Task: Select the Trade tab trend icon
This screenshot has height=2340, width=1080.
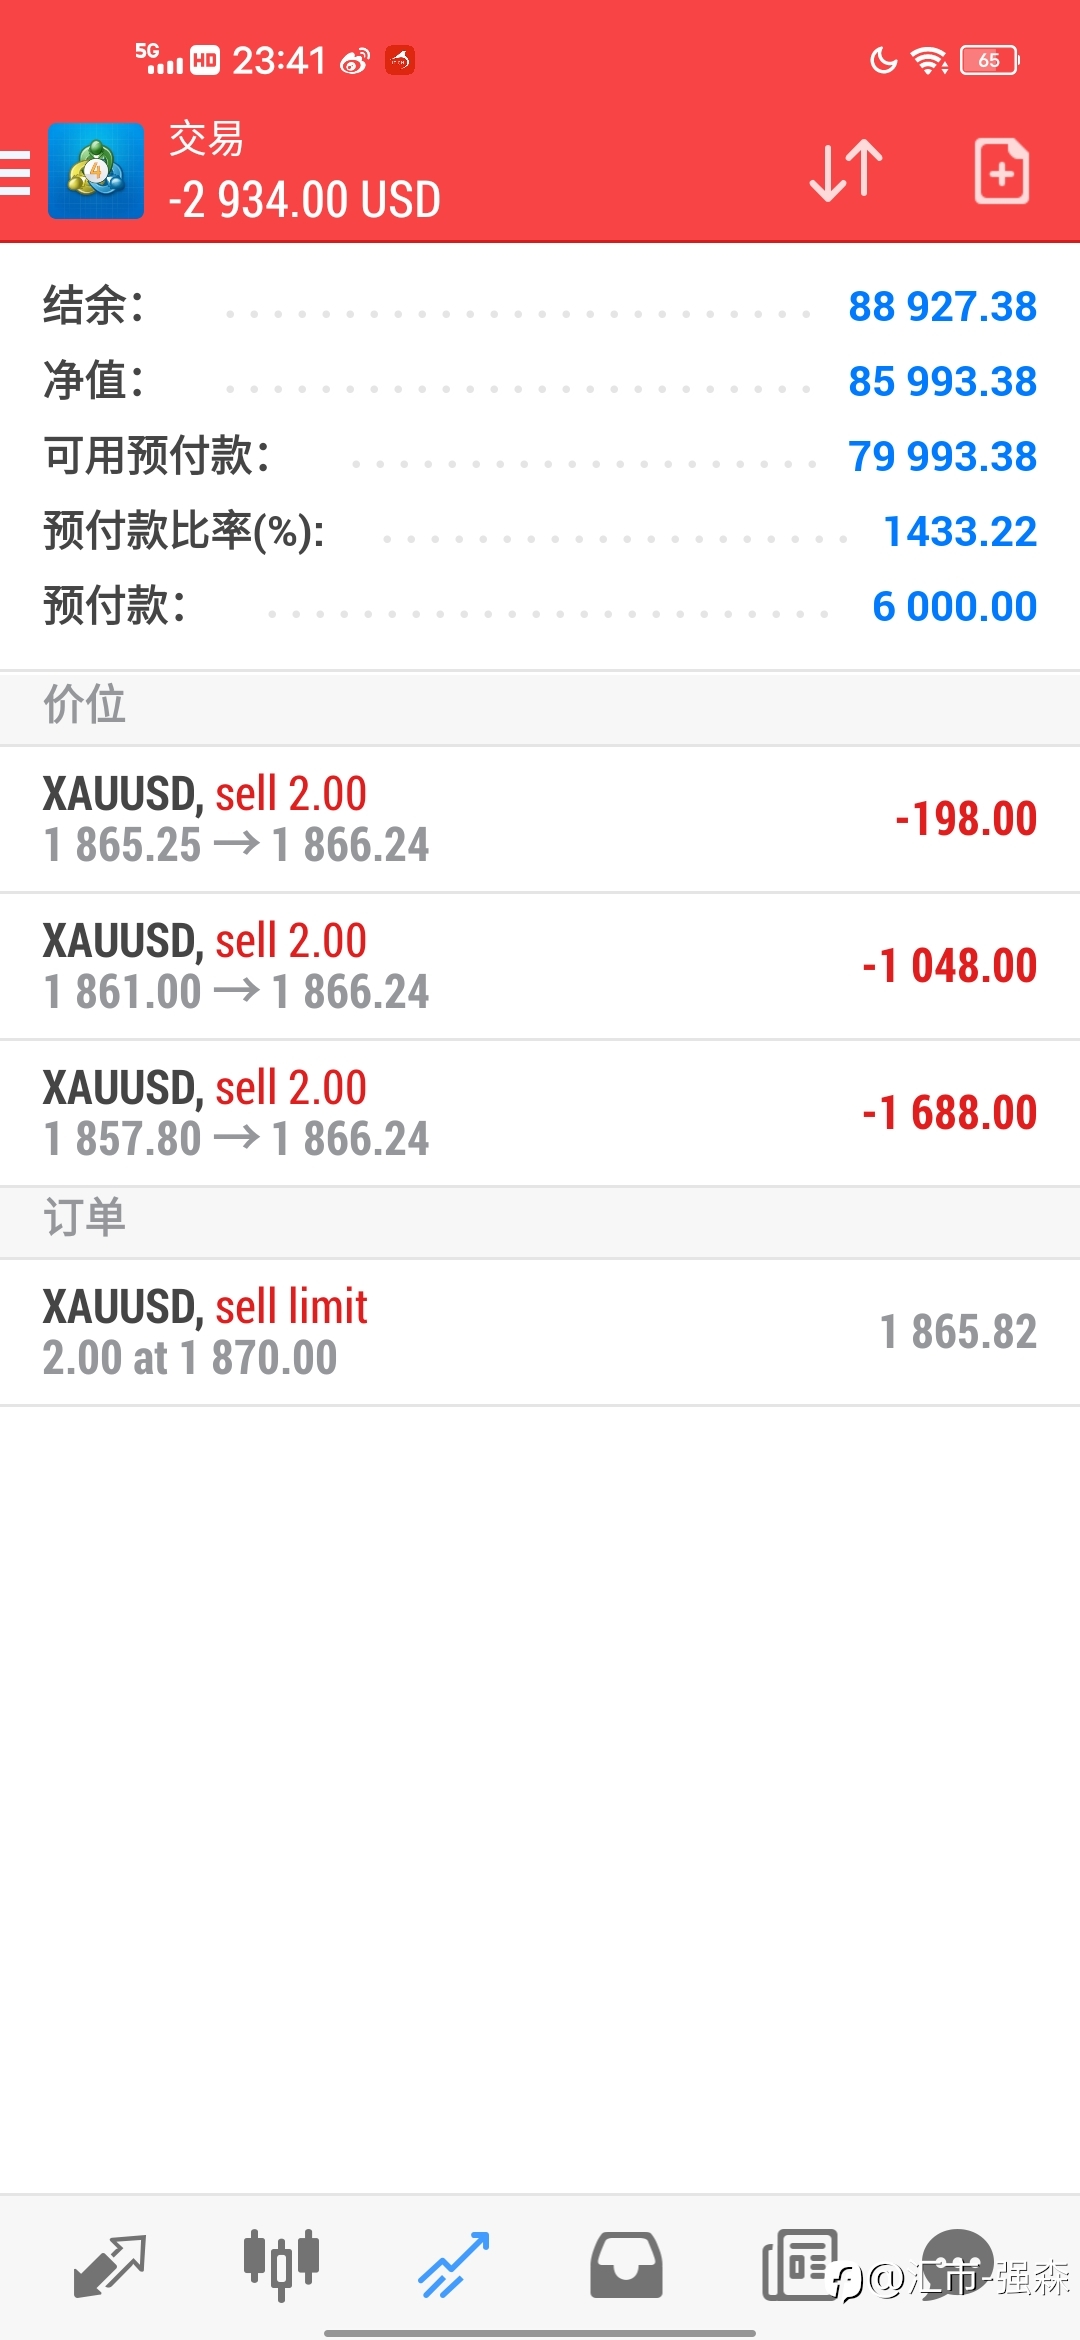Action: [453, 2265]
